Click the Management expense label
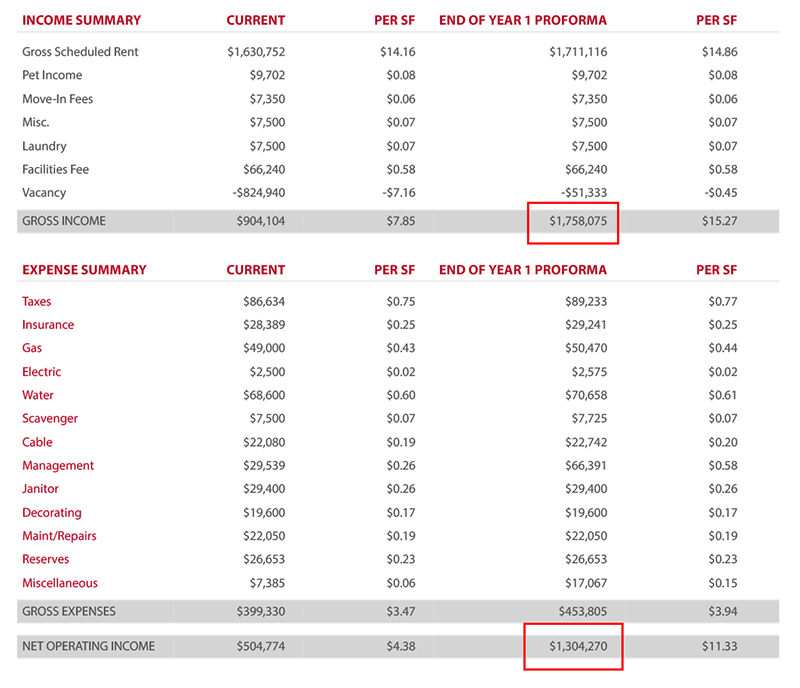 (x=58, y=466)
